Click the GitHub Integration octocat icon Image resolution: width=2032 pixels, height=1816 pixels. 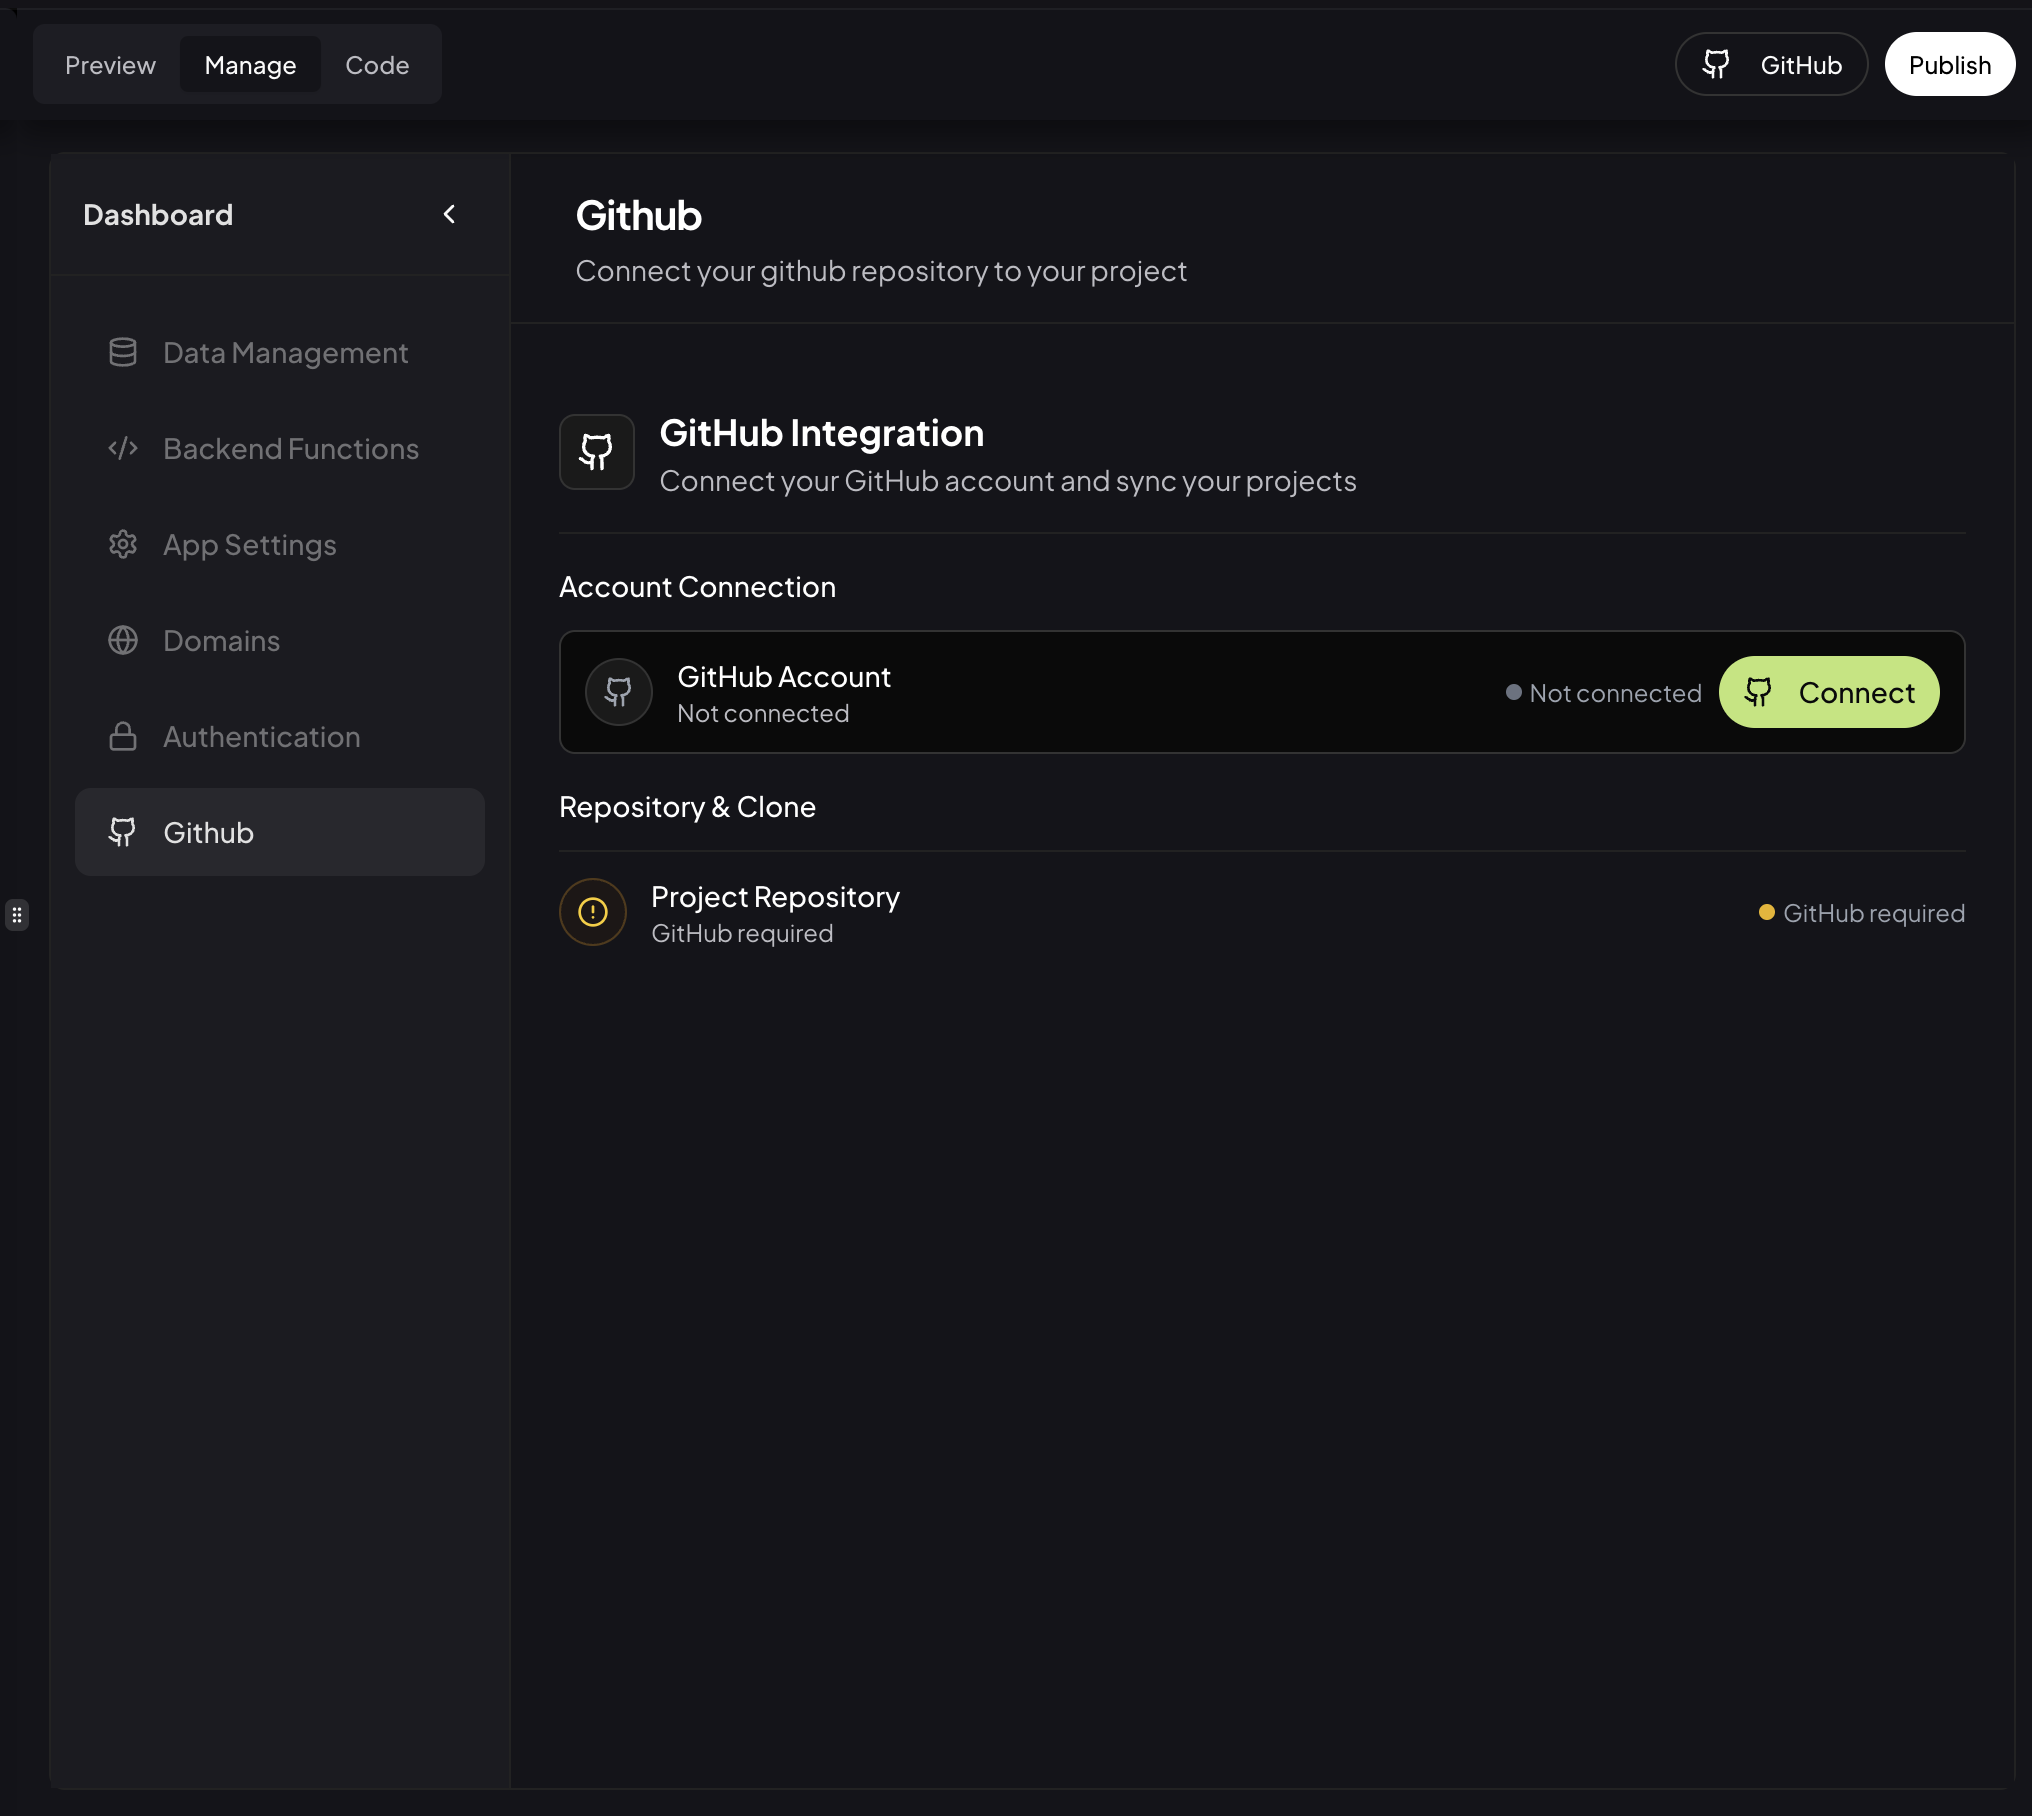pos(596,452)
